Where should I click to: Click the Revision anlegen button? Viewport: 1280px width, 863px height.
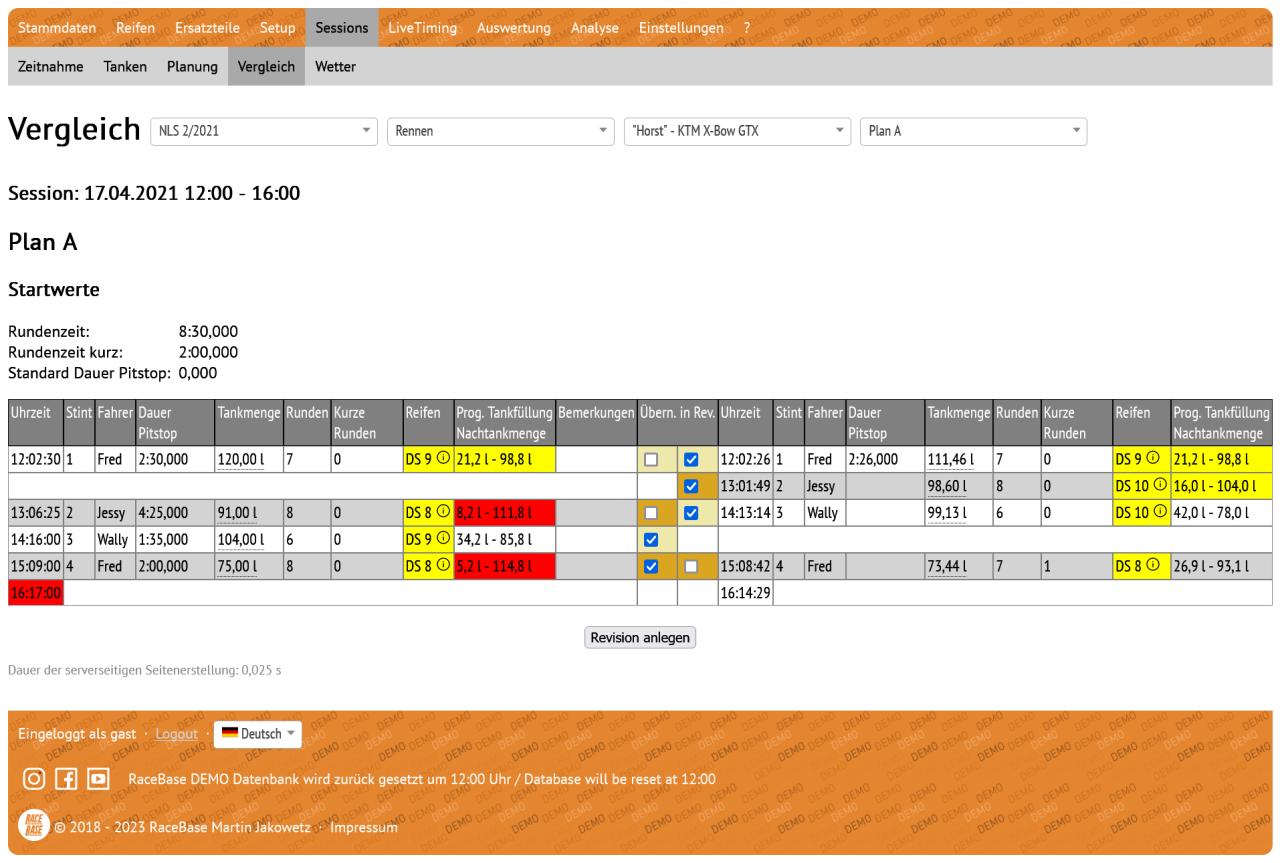(x=640, y=638)
